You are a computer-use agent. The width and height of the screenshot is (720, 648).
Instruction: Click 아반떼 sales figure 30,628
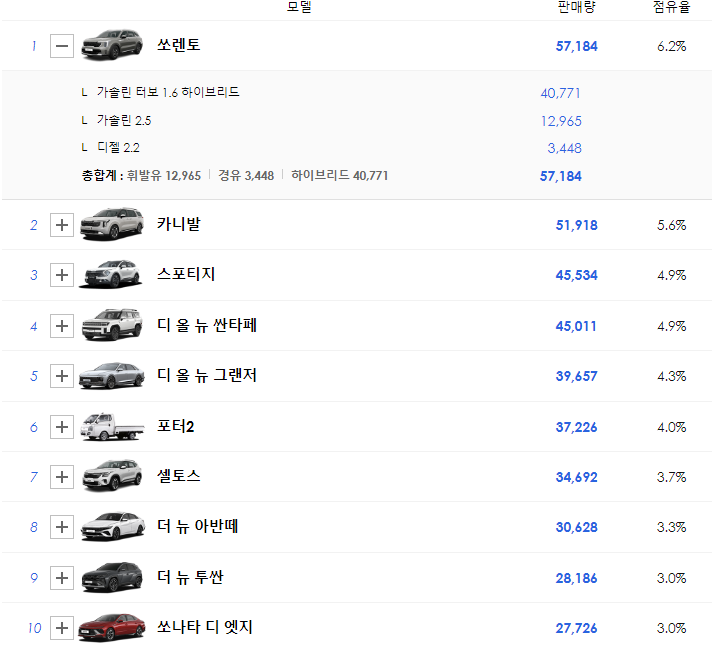pyautogui.click(x=576, y=527)
